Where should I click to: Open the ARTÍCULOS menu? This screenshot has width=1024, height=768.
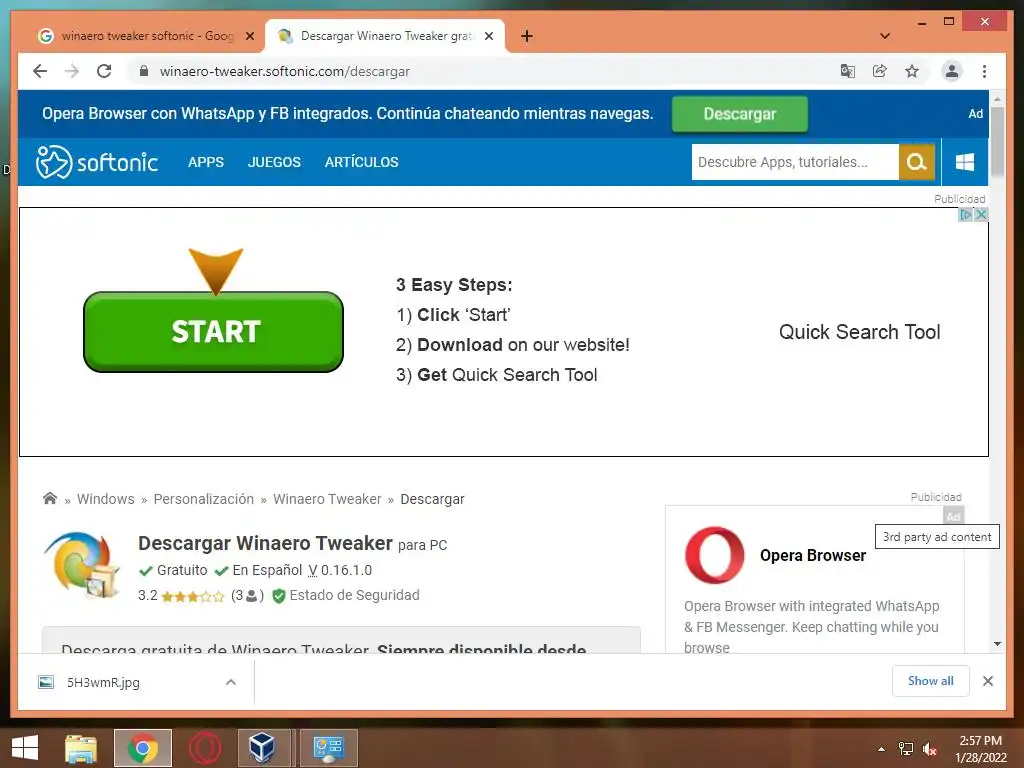tap(361, 162)
